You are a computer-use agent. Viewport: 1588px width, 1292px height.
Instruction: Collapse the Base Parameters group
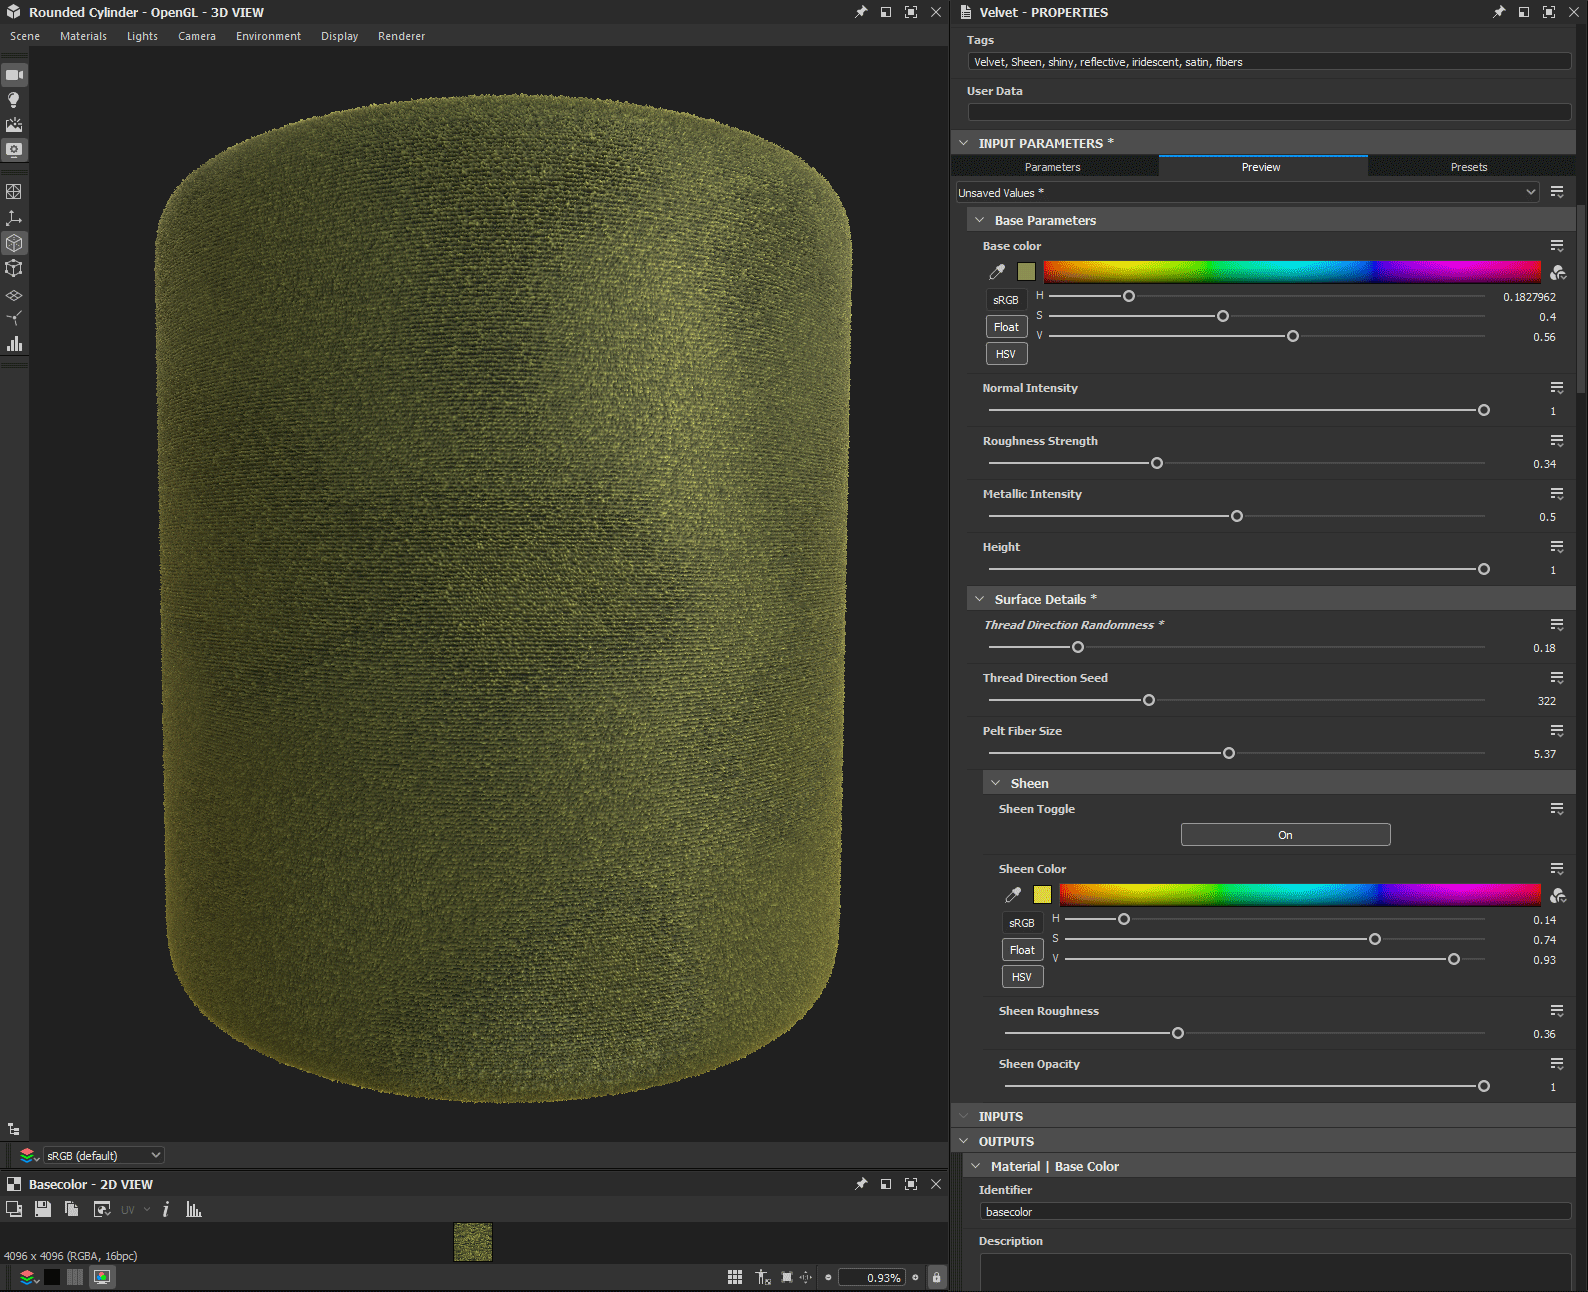(x=980, y=220)
